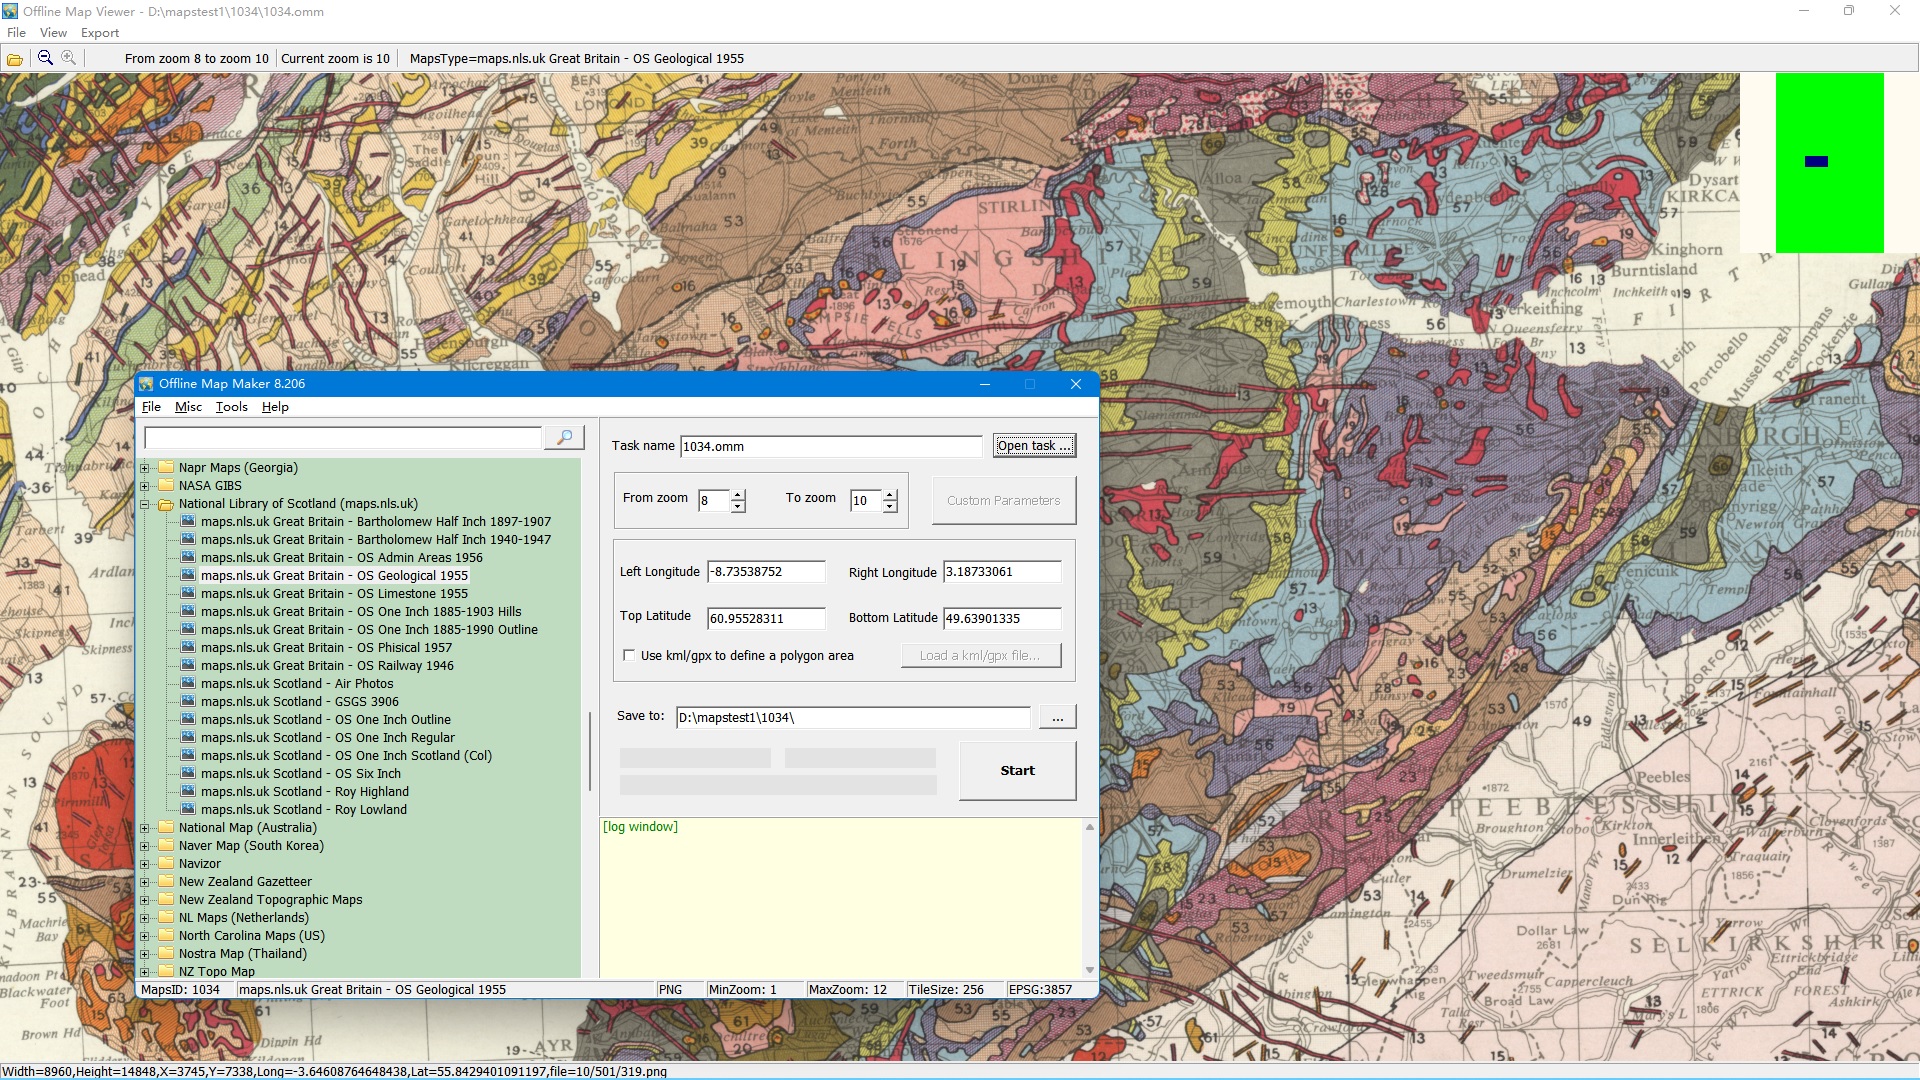Decrease the From zoom spinner value
This screenshot has width=1920, height=1080.
(738, 507)
